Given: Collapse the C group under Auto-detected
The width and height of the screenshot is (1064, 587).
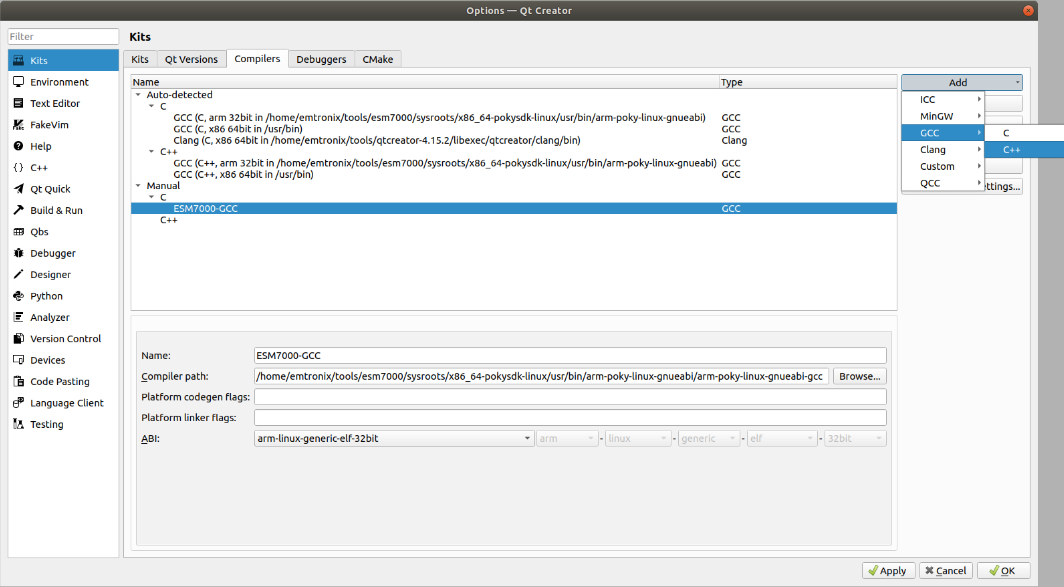Looking at the screenshot, I should coord(151,107).
